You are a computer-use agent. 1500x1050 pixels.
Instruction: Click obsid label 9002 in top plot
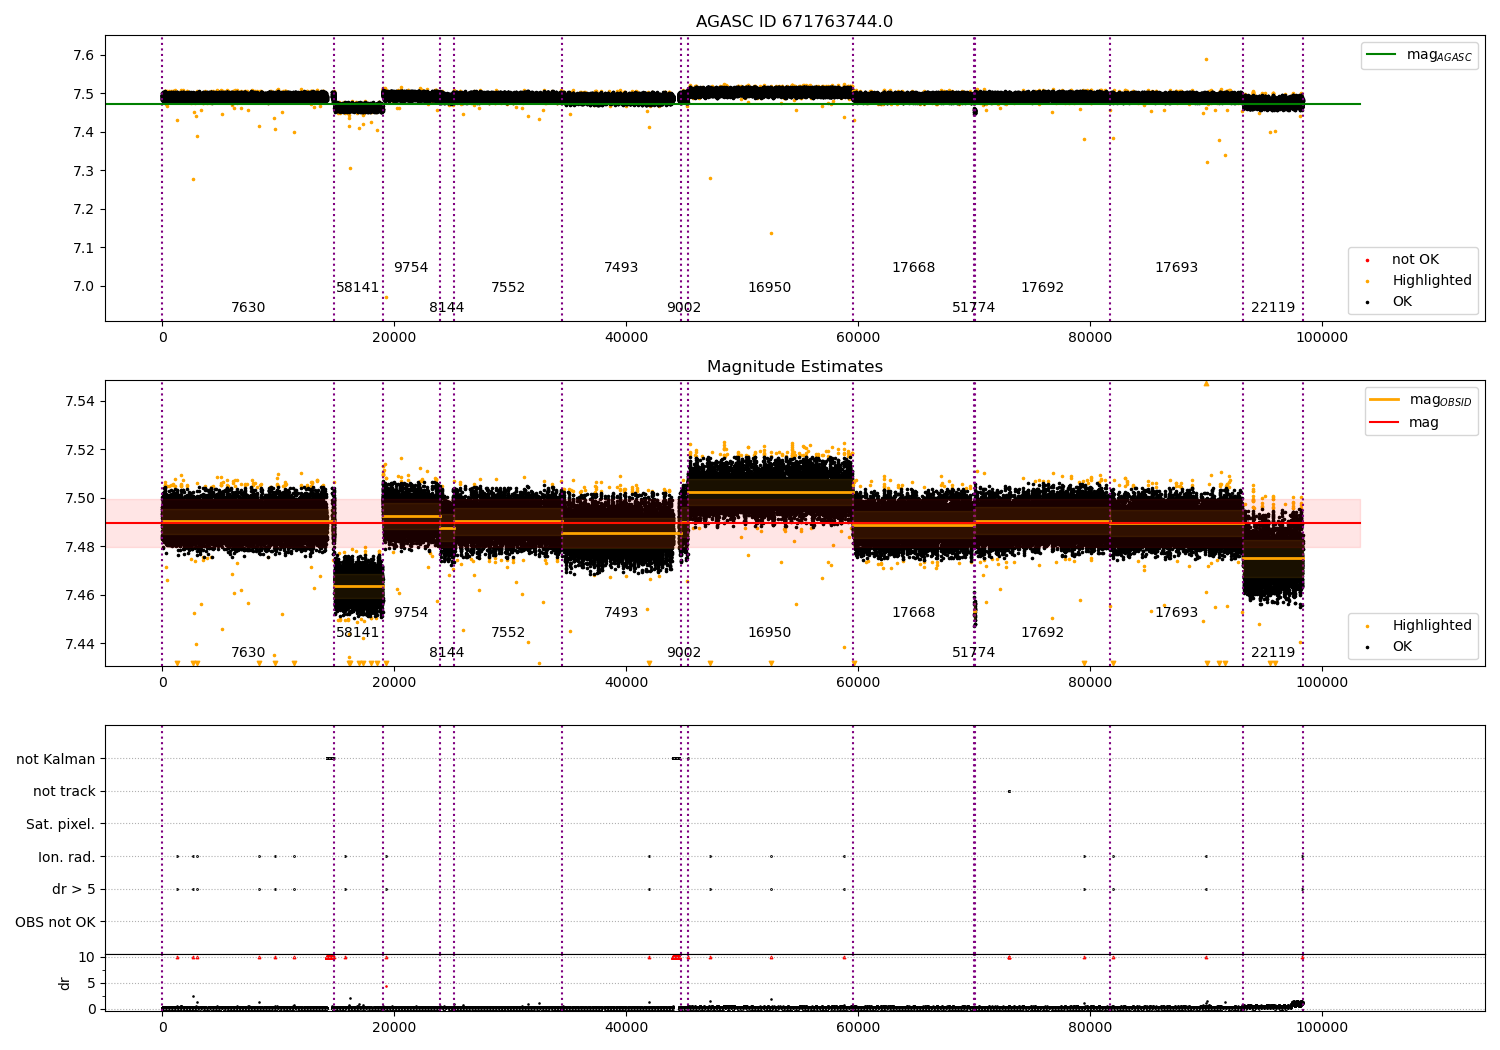click(x=684, y=308)
